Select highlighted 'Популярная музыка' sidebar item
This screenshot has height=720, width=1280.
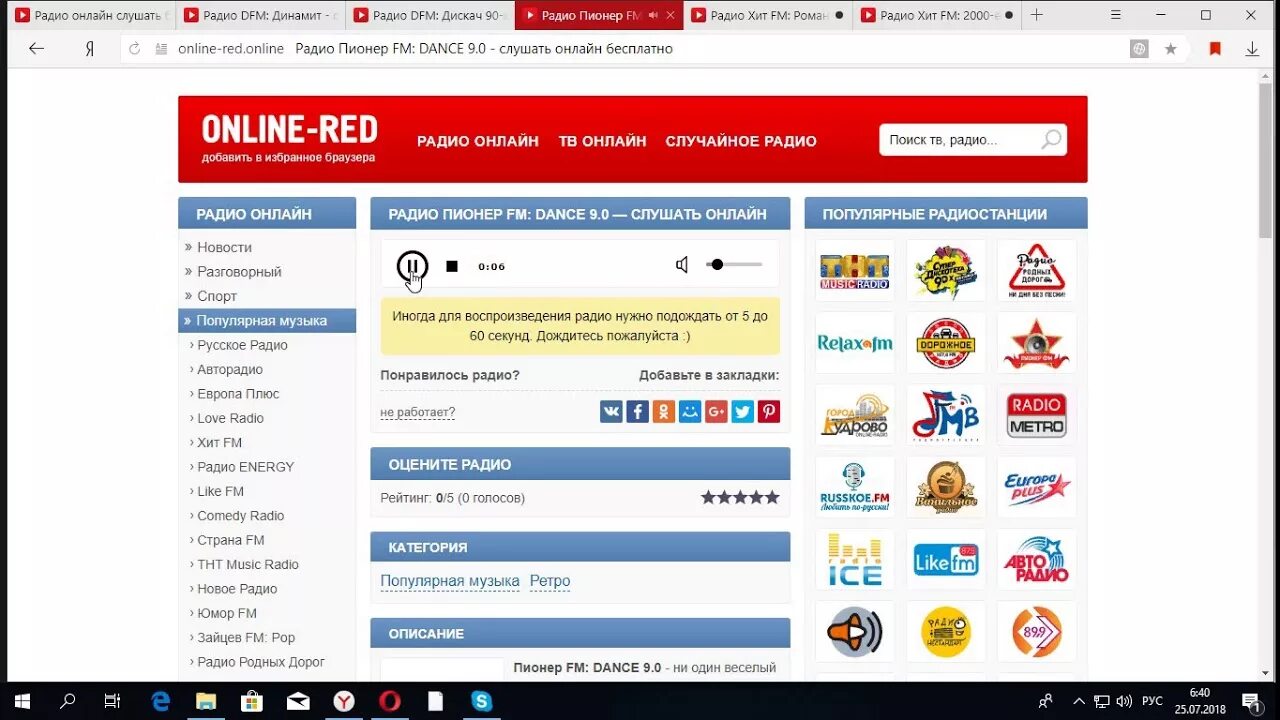(x=267, y=321)
